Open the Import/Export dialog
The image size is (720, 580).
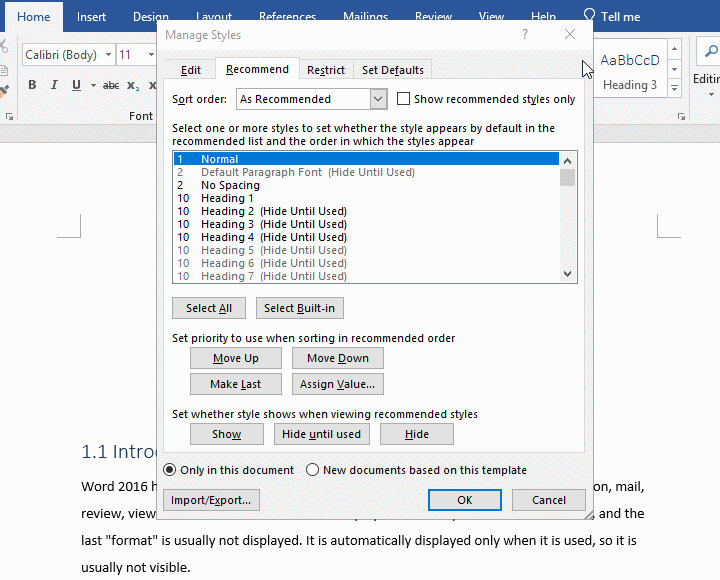(211, 500)
